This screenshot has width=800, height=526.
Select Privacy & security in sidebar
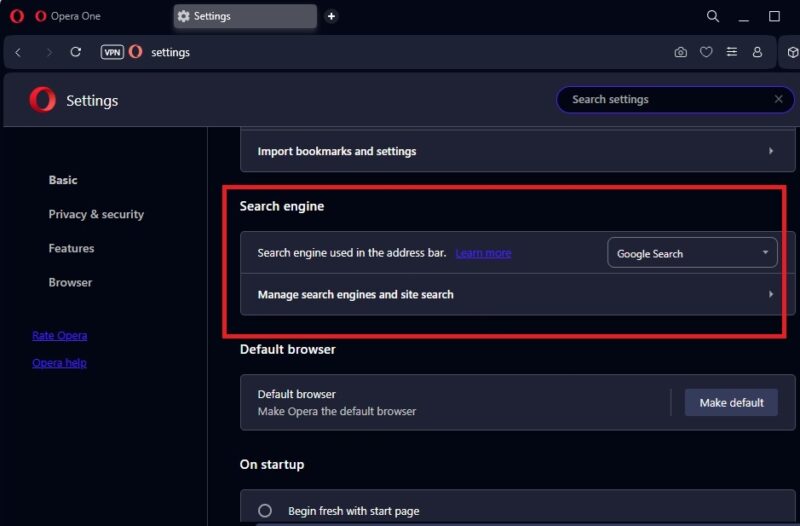point(96,214)
